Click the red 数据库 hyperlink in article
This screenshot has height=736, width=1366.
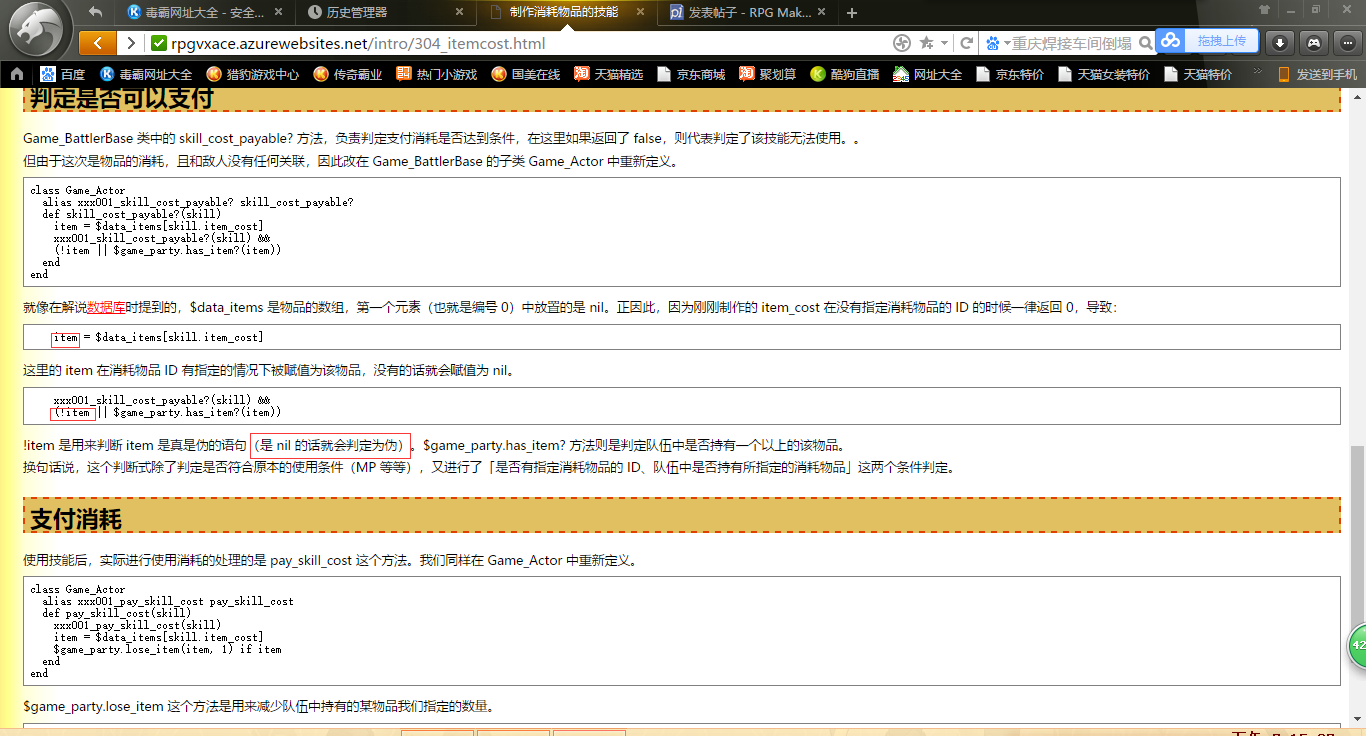coord(106,307)
